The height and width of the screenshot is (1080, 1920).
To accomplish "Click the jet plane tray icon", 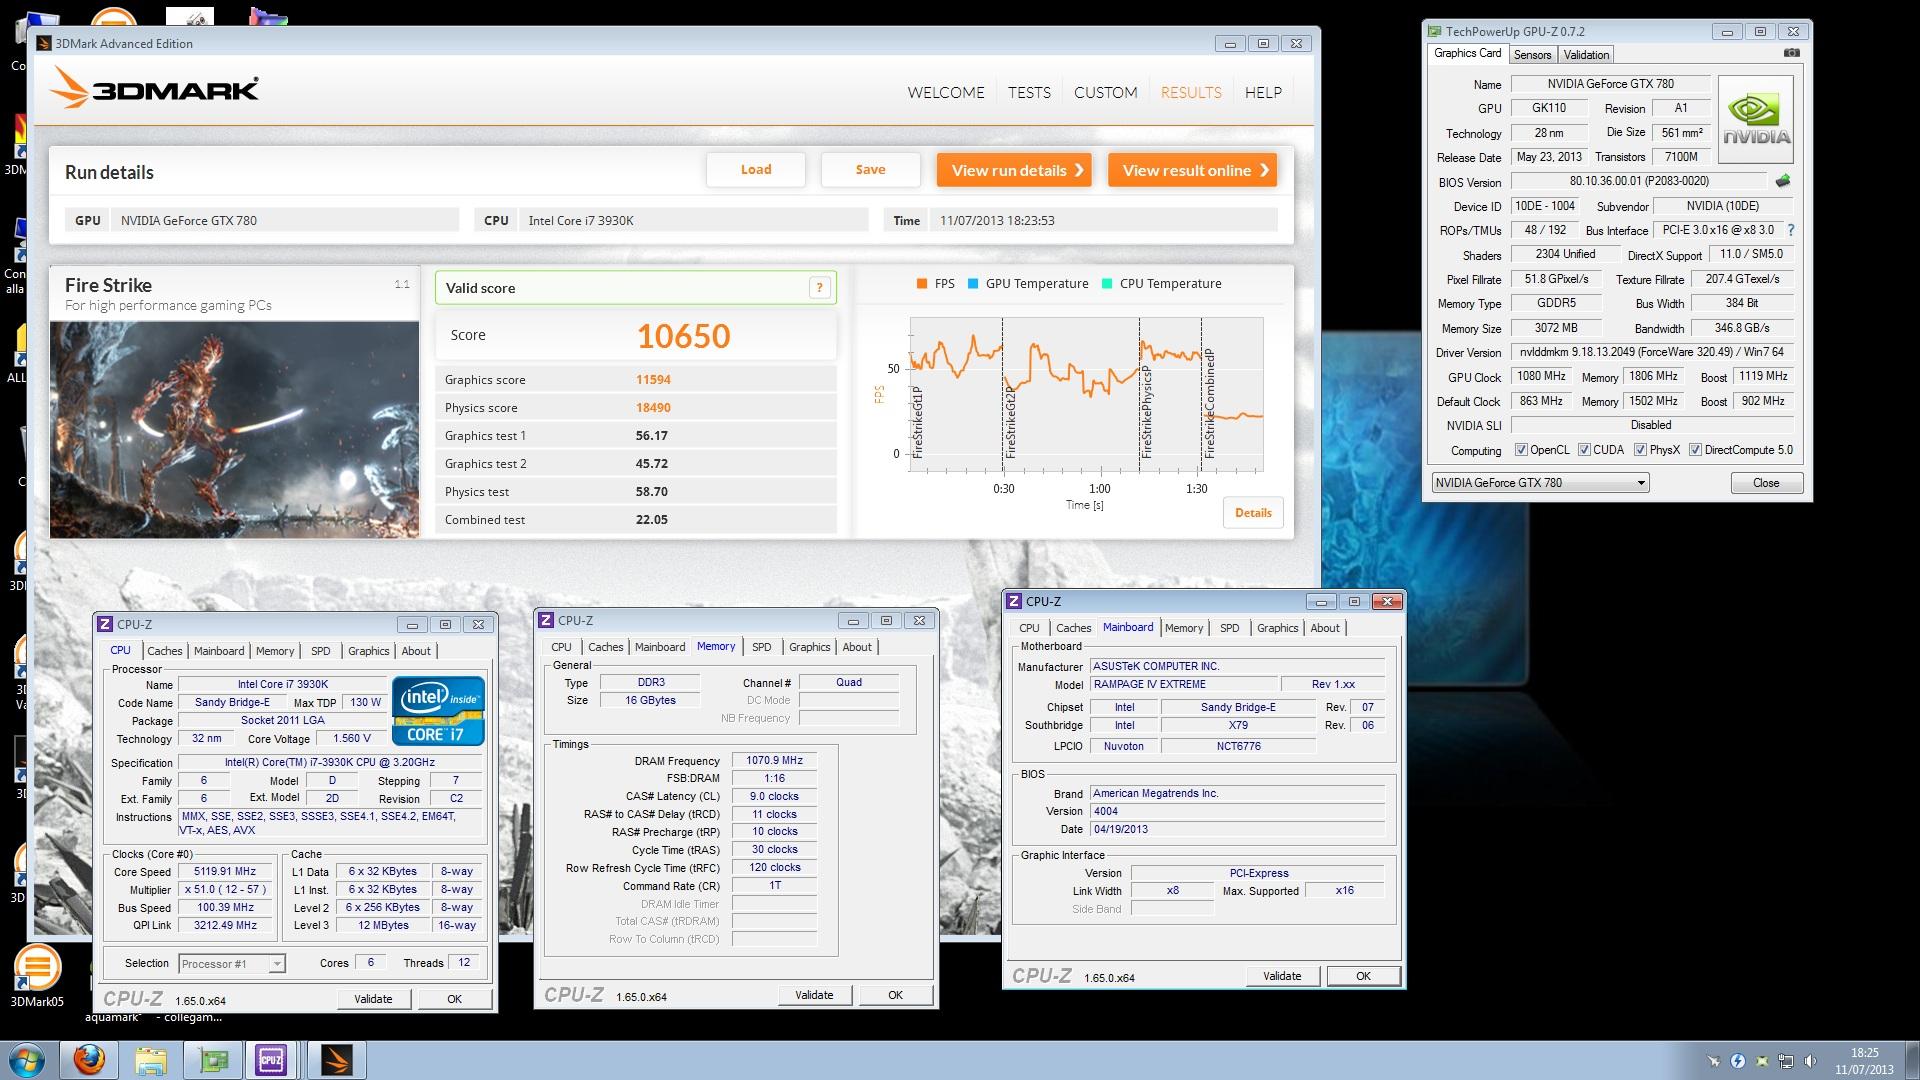I will (x=1714, y=1061).
